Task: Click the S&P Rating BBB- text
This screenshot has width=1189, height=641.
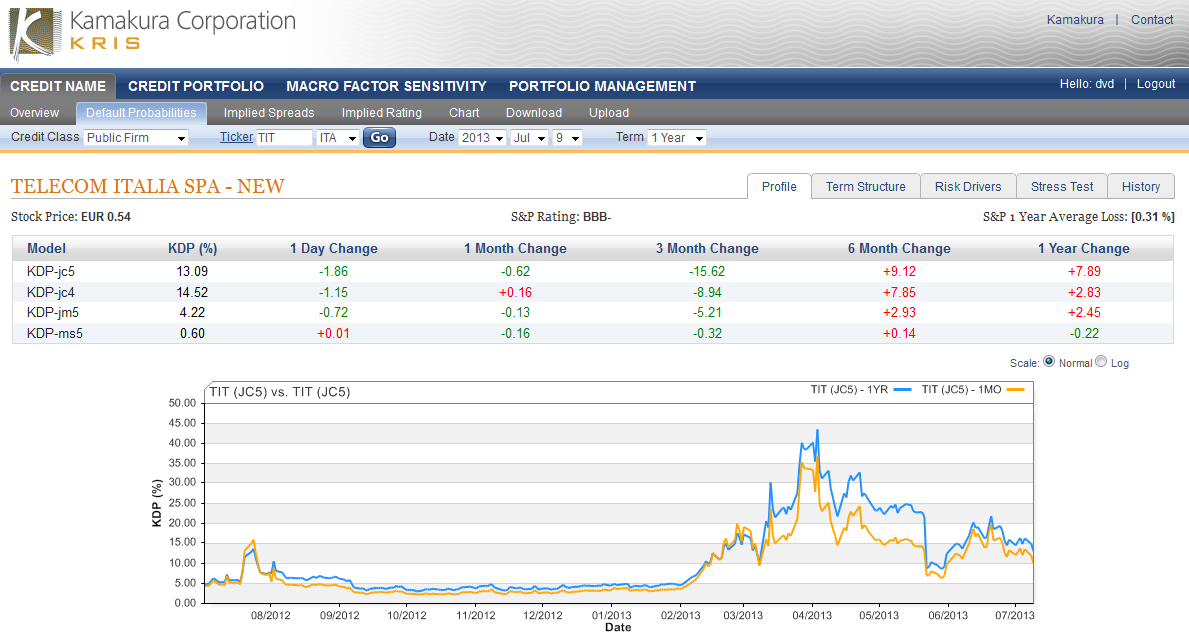Action: coord(561,217)
